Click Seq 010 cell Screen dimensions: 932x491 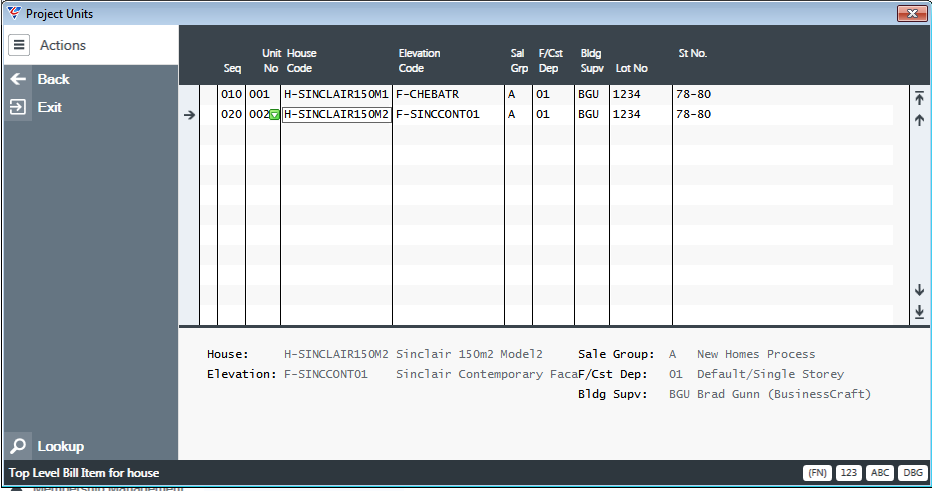pos(231,94)
